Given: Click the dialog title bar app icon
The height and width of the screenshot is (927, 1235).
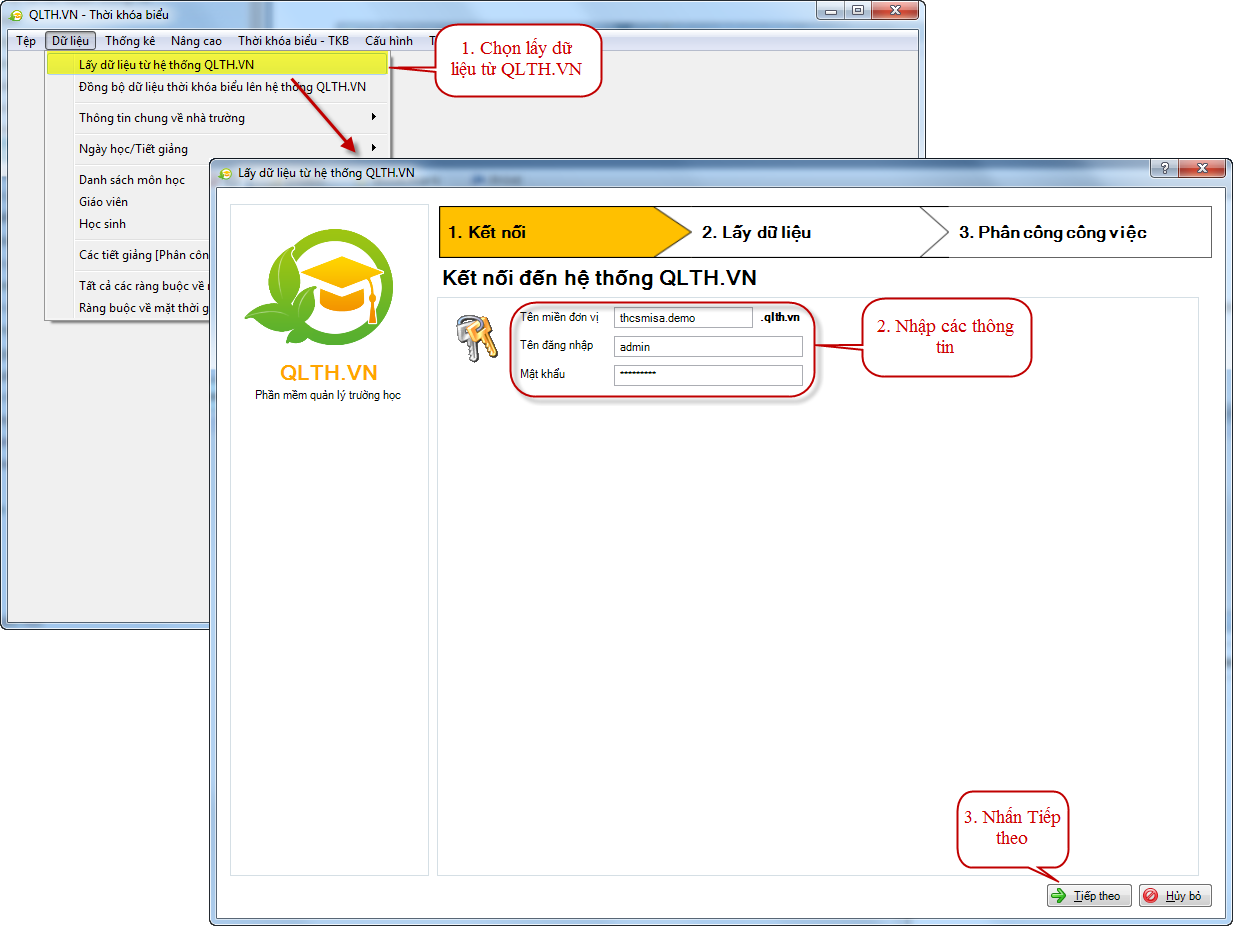Looking at the screenshot, I should click(x=224, y=173).
